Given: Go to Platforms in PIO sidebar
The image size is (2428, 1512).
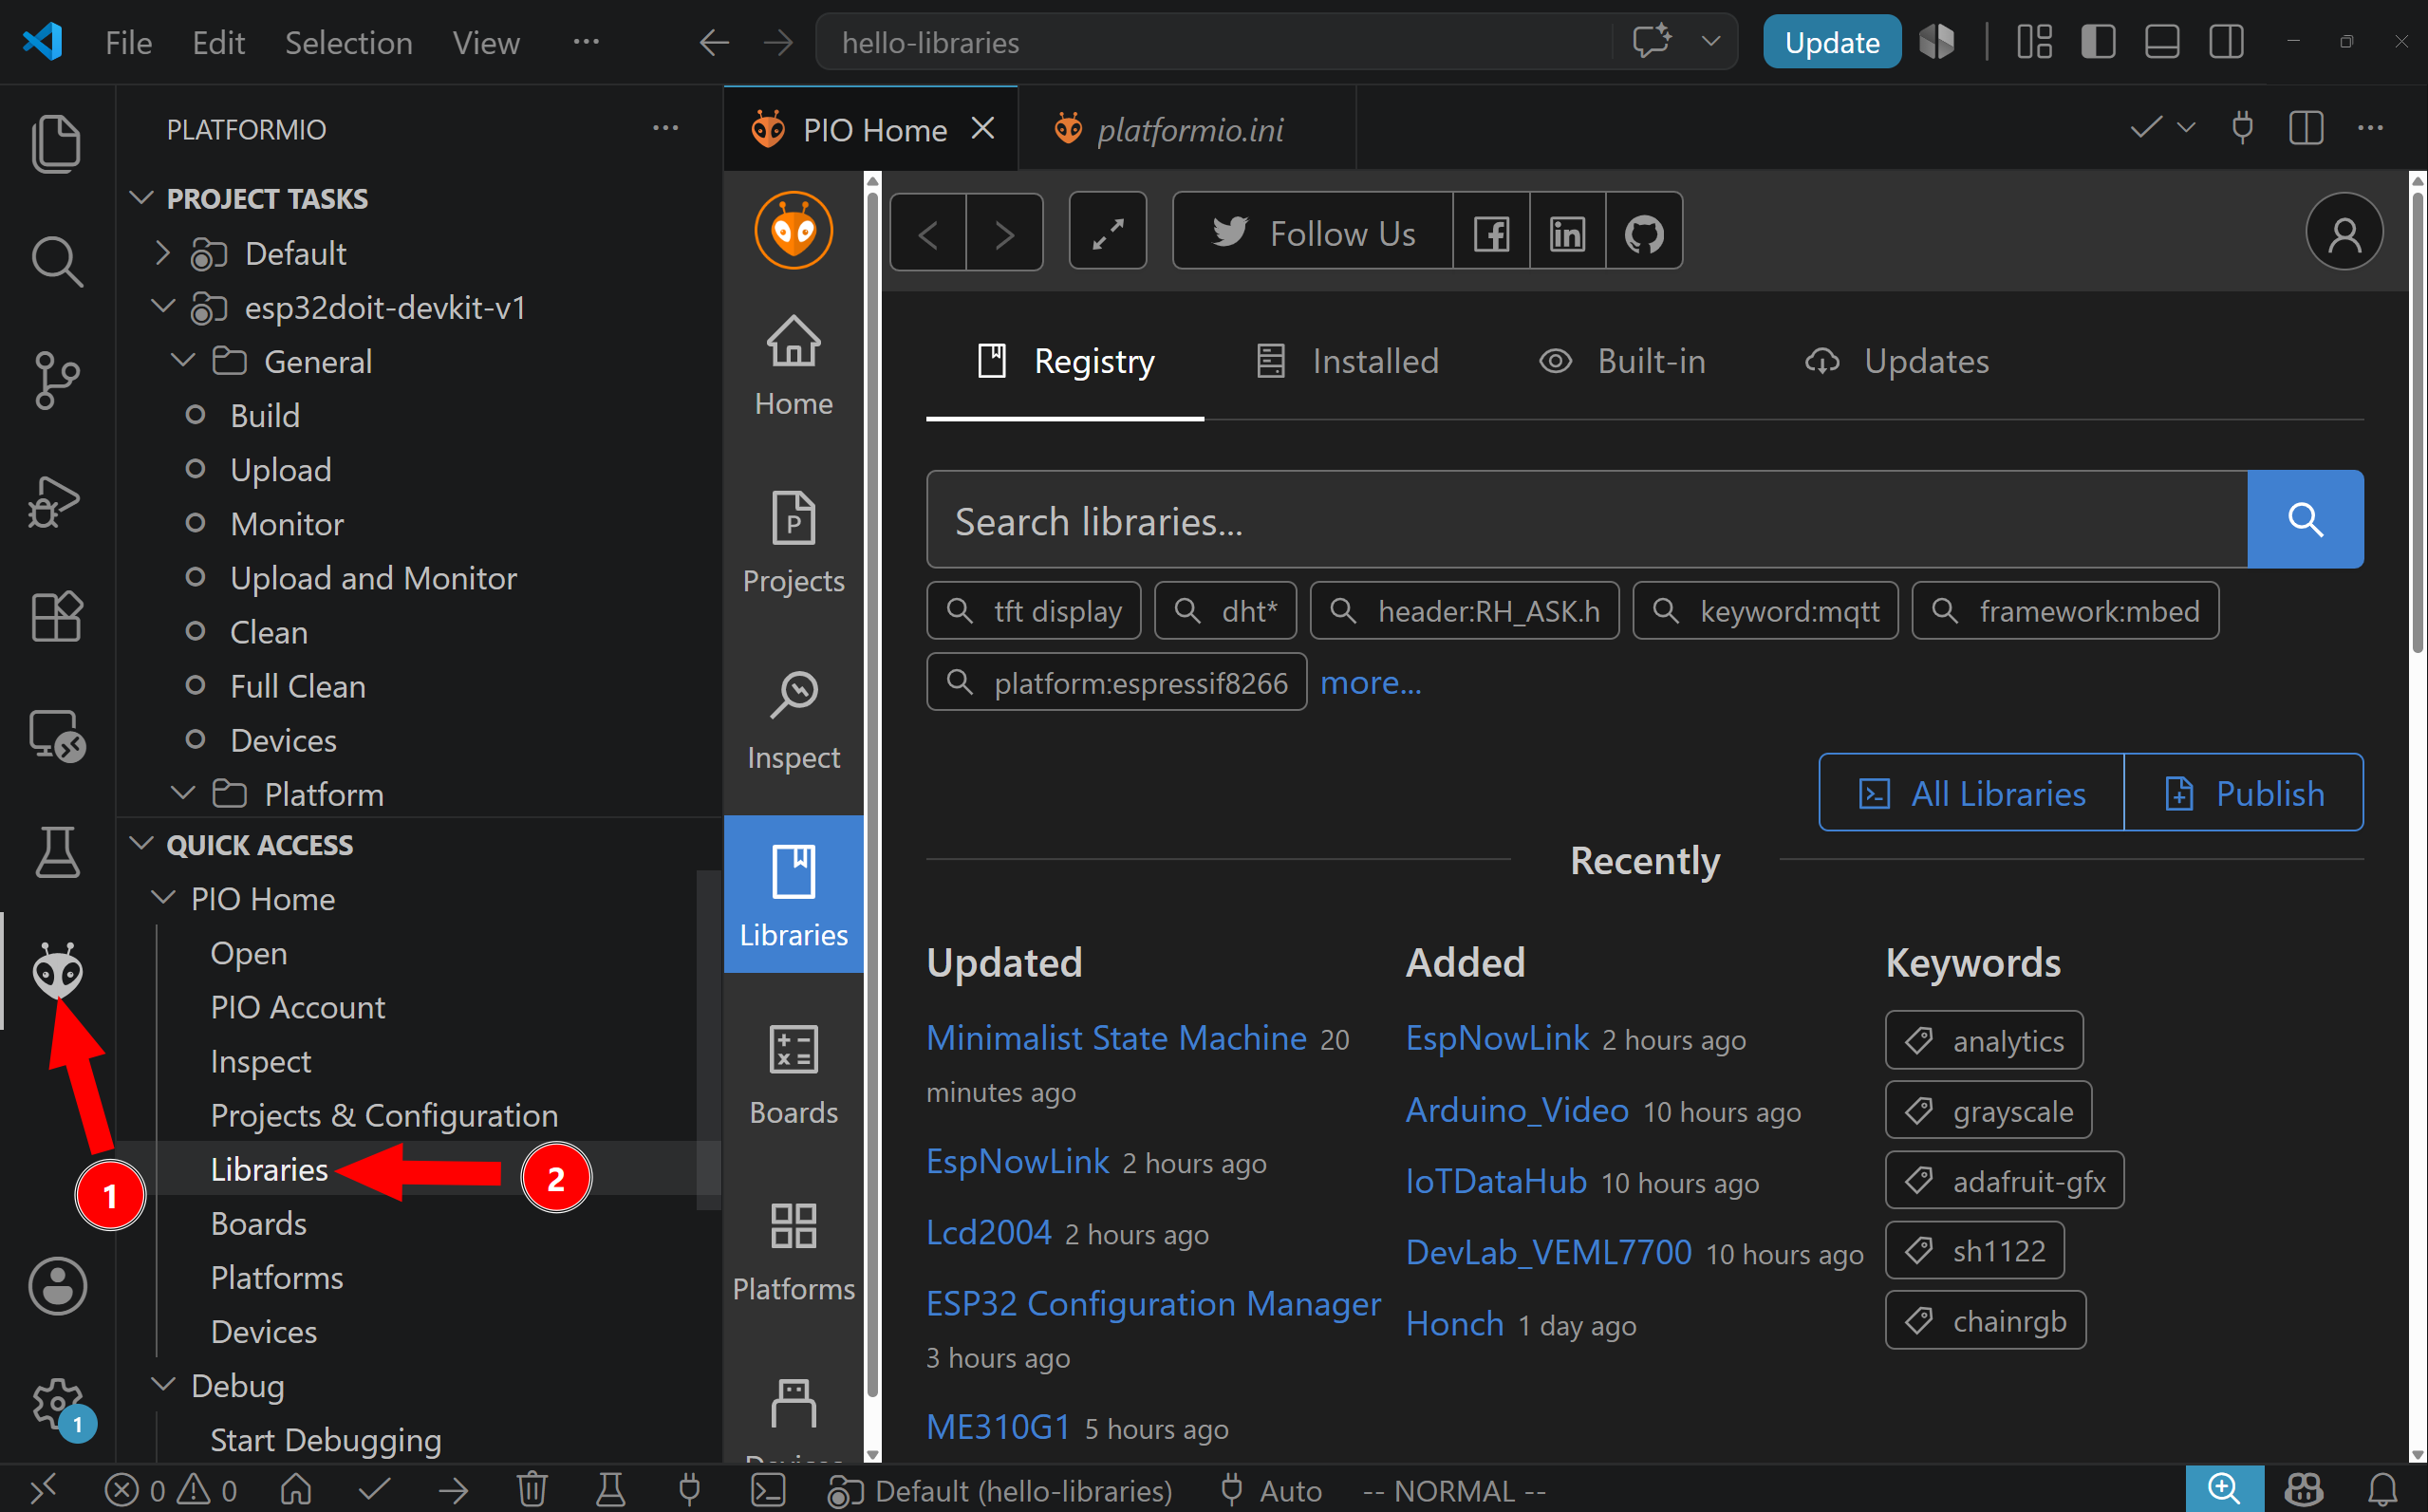Looking at the screenshot, I should [x=794, y=1251].
